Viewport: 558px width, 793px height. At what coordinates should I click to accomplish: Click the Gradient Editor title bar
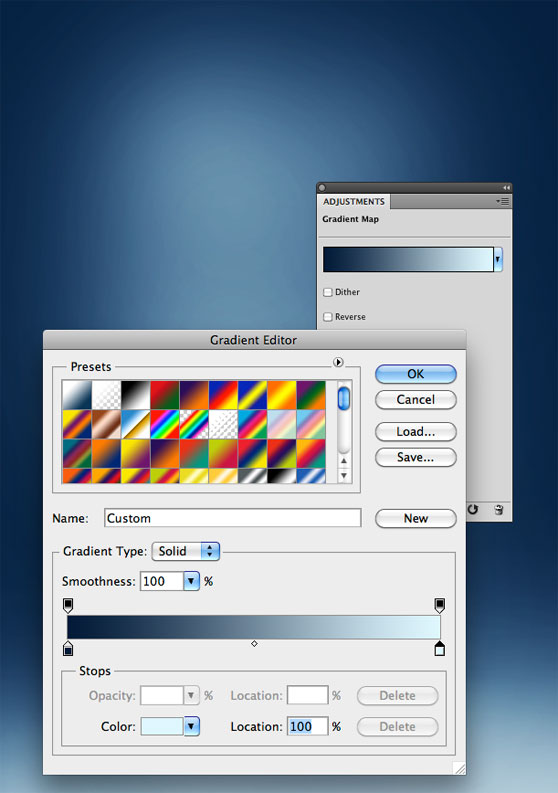[x=254, y=340]
